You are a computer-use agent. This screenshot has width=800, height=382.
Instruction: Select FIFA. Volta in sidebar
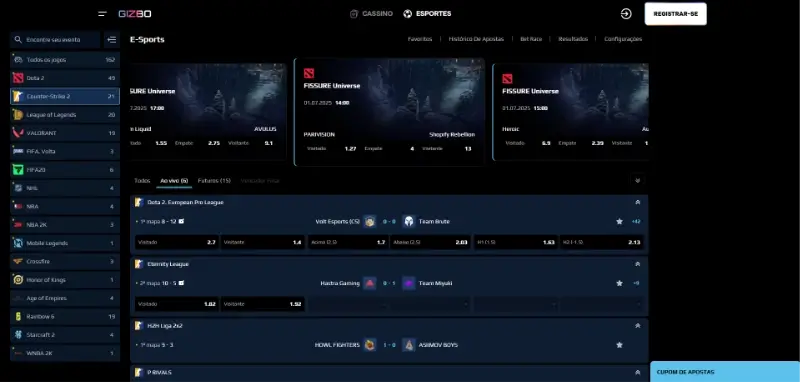(x=65, y=151)
